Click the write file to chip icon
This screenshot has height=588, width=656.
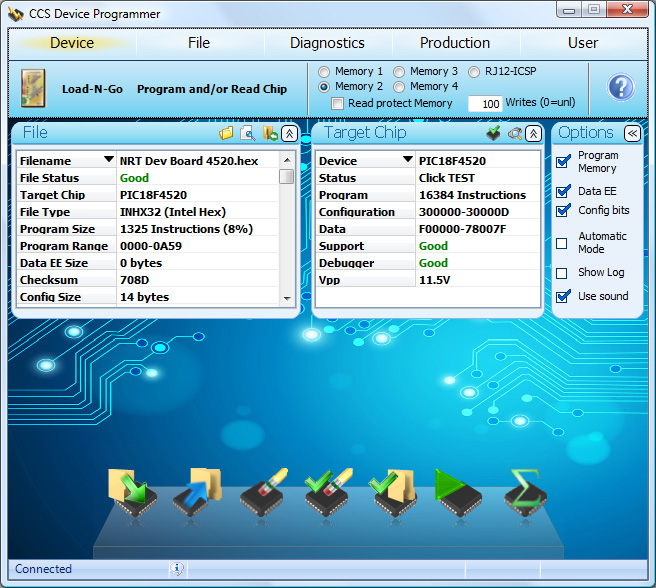click(x=132, y=493)
